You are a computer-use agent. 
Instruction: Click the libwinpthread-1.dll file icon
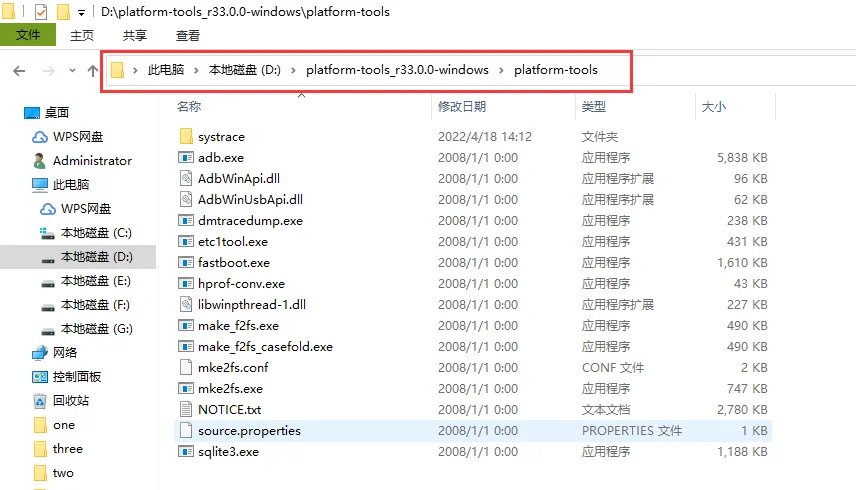point(186,304)
